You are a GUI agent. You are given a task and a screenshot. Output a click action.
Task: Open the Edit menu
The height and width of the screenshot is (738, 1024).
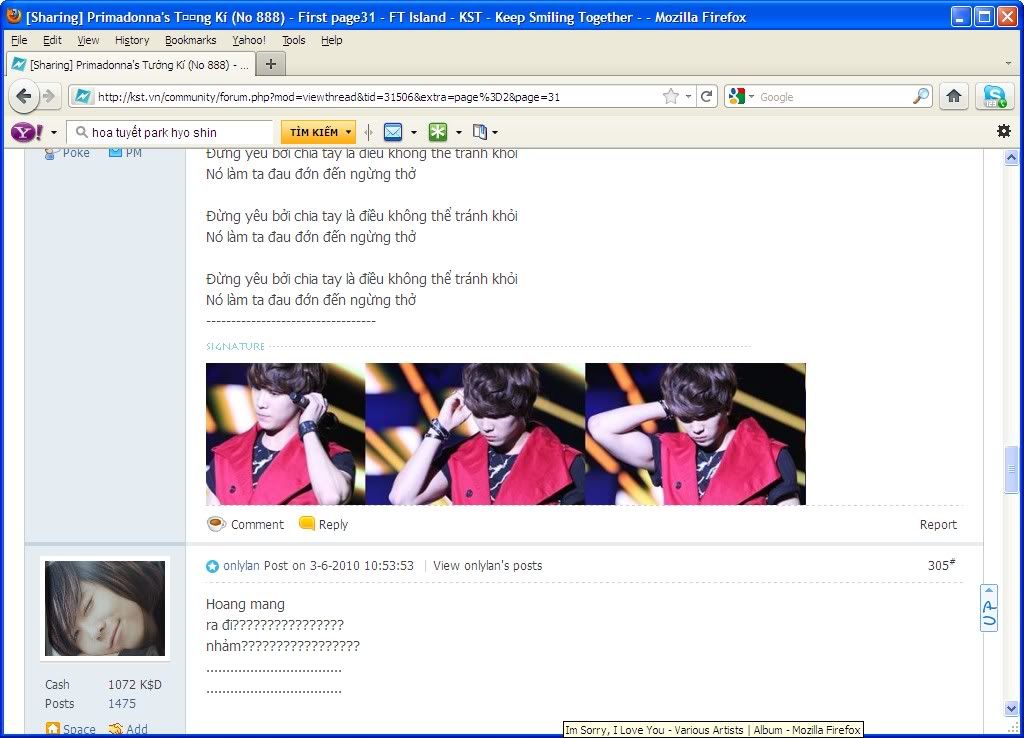point(52,40)
